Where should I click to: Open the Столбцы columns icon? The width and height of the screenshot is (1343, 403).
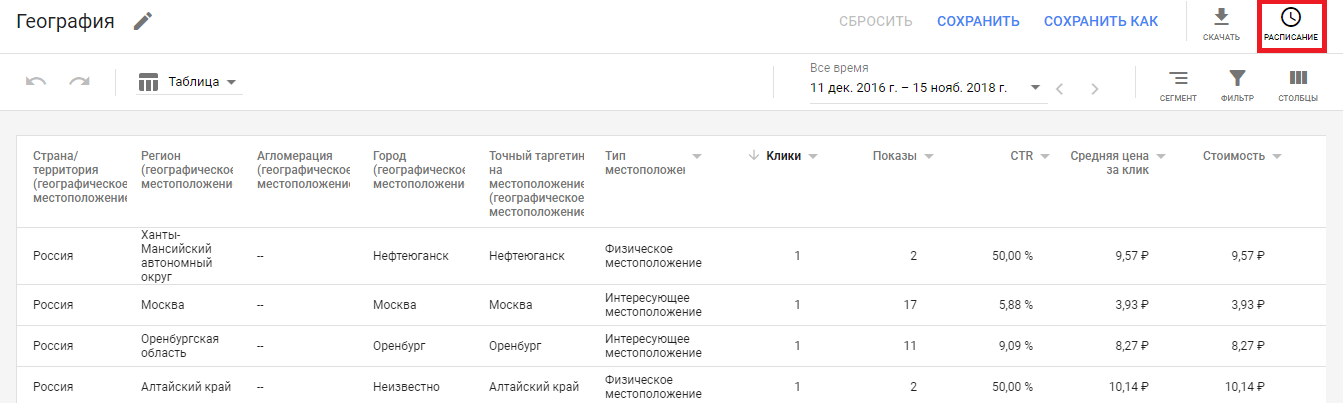1297,78
